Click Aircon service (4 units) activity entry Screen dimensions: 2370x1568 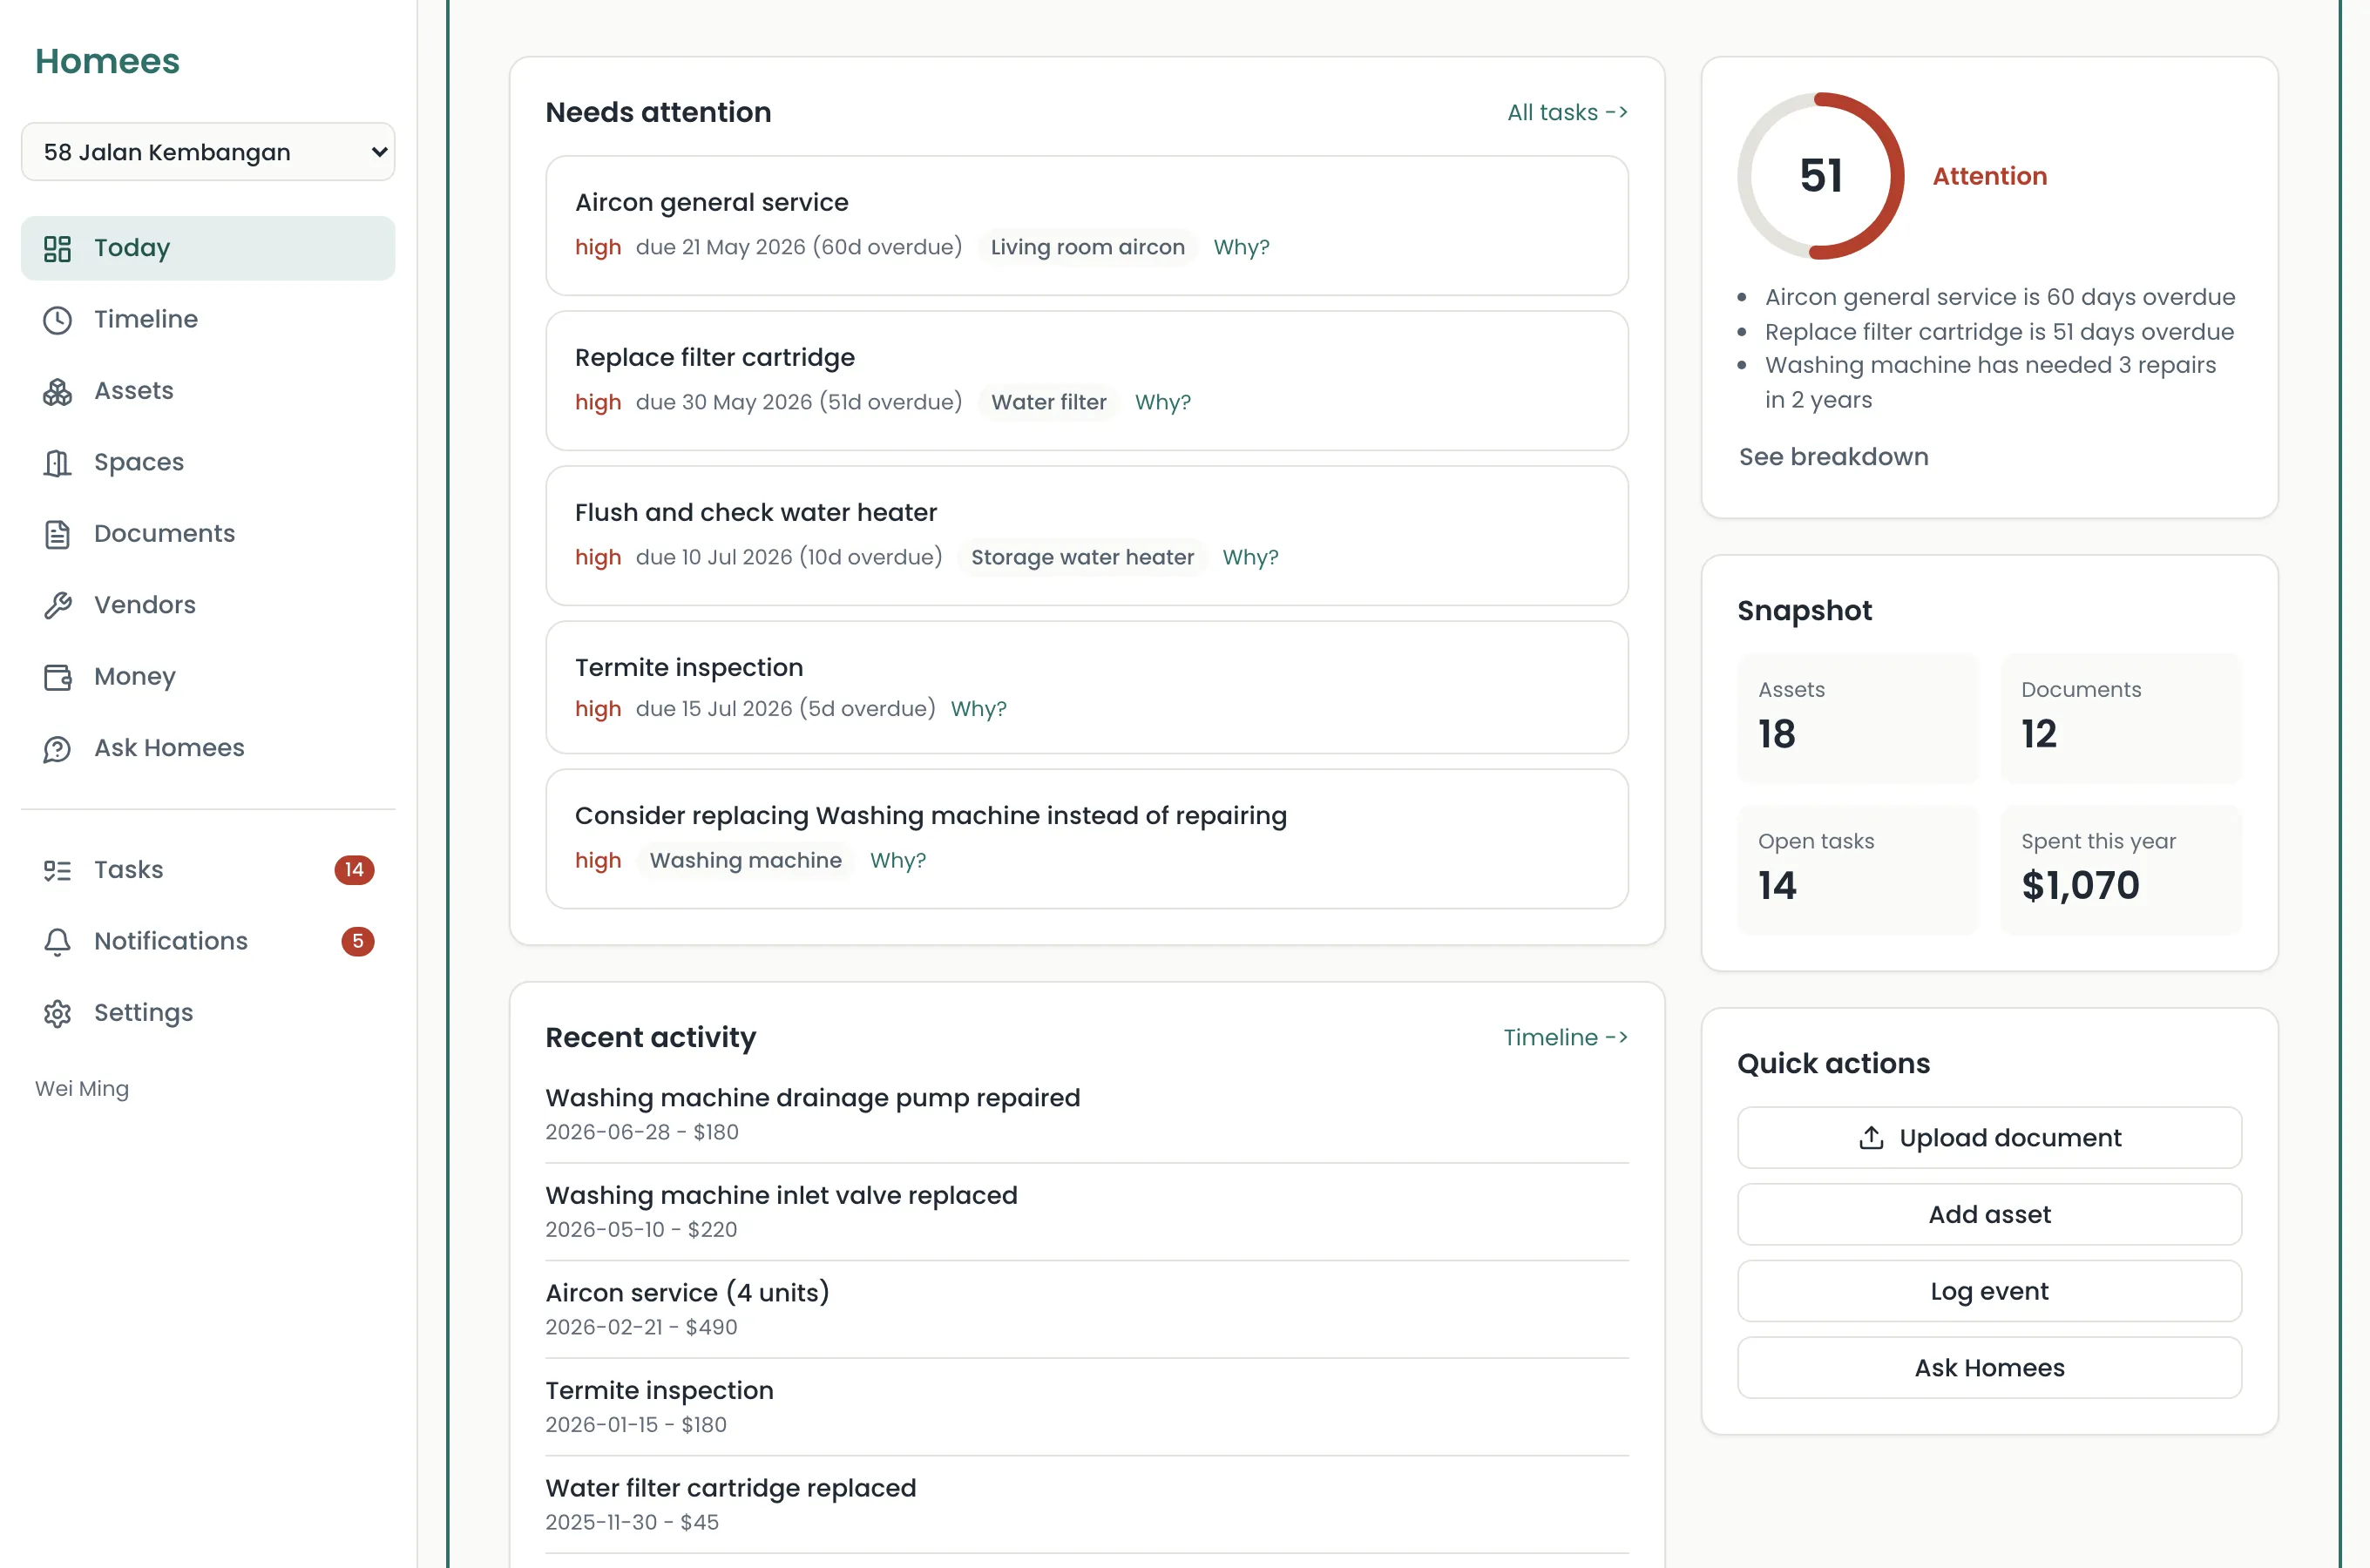1087,1309
